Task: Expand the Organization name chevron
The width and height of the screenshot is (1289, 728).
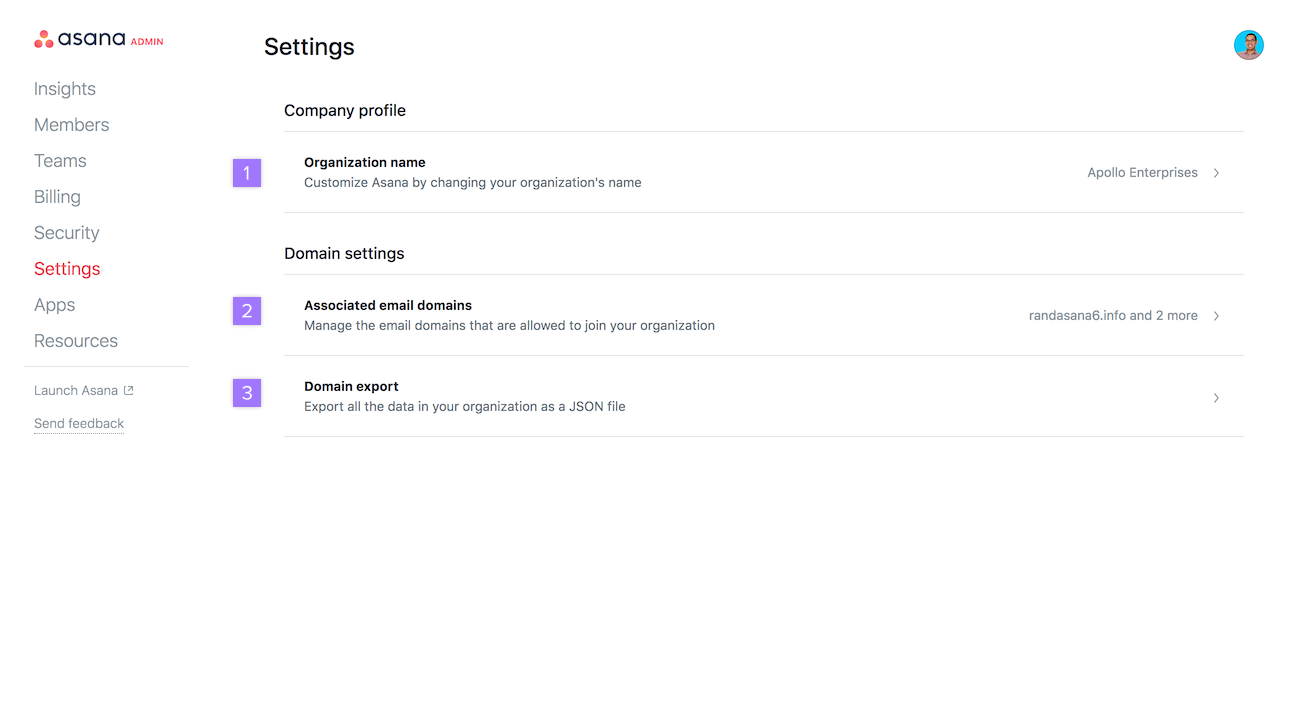Action: (1216, 173)
